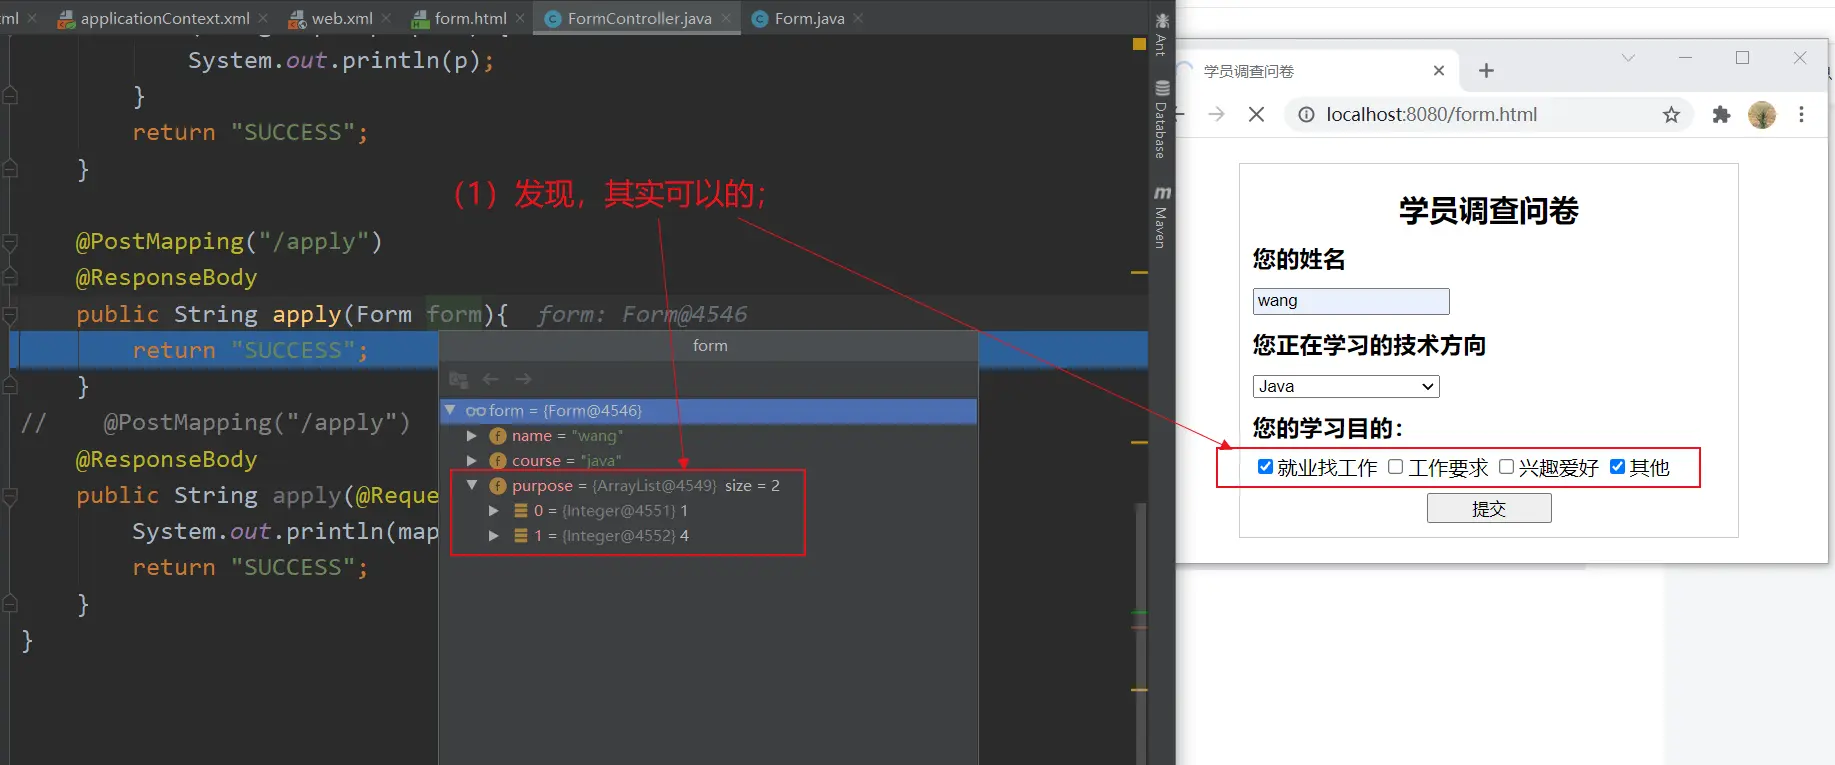
Task: View site information for localhost:8080
Action: (1306, 115)
